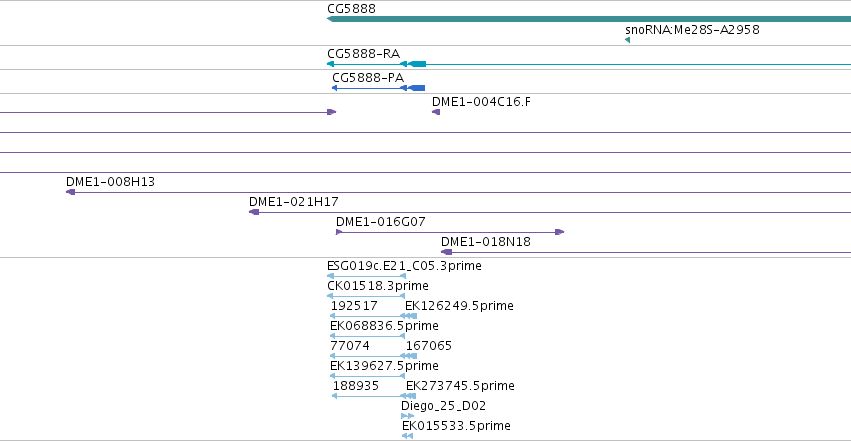Click the CG5888-RA transcript exon block
Image resolution: width=851 pixels, height=441 pixels.
[x=417, y=64]
